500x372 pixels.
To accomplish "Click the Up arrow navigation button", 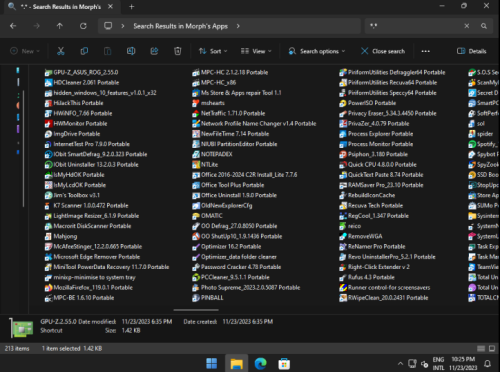I will 60,26.
